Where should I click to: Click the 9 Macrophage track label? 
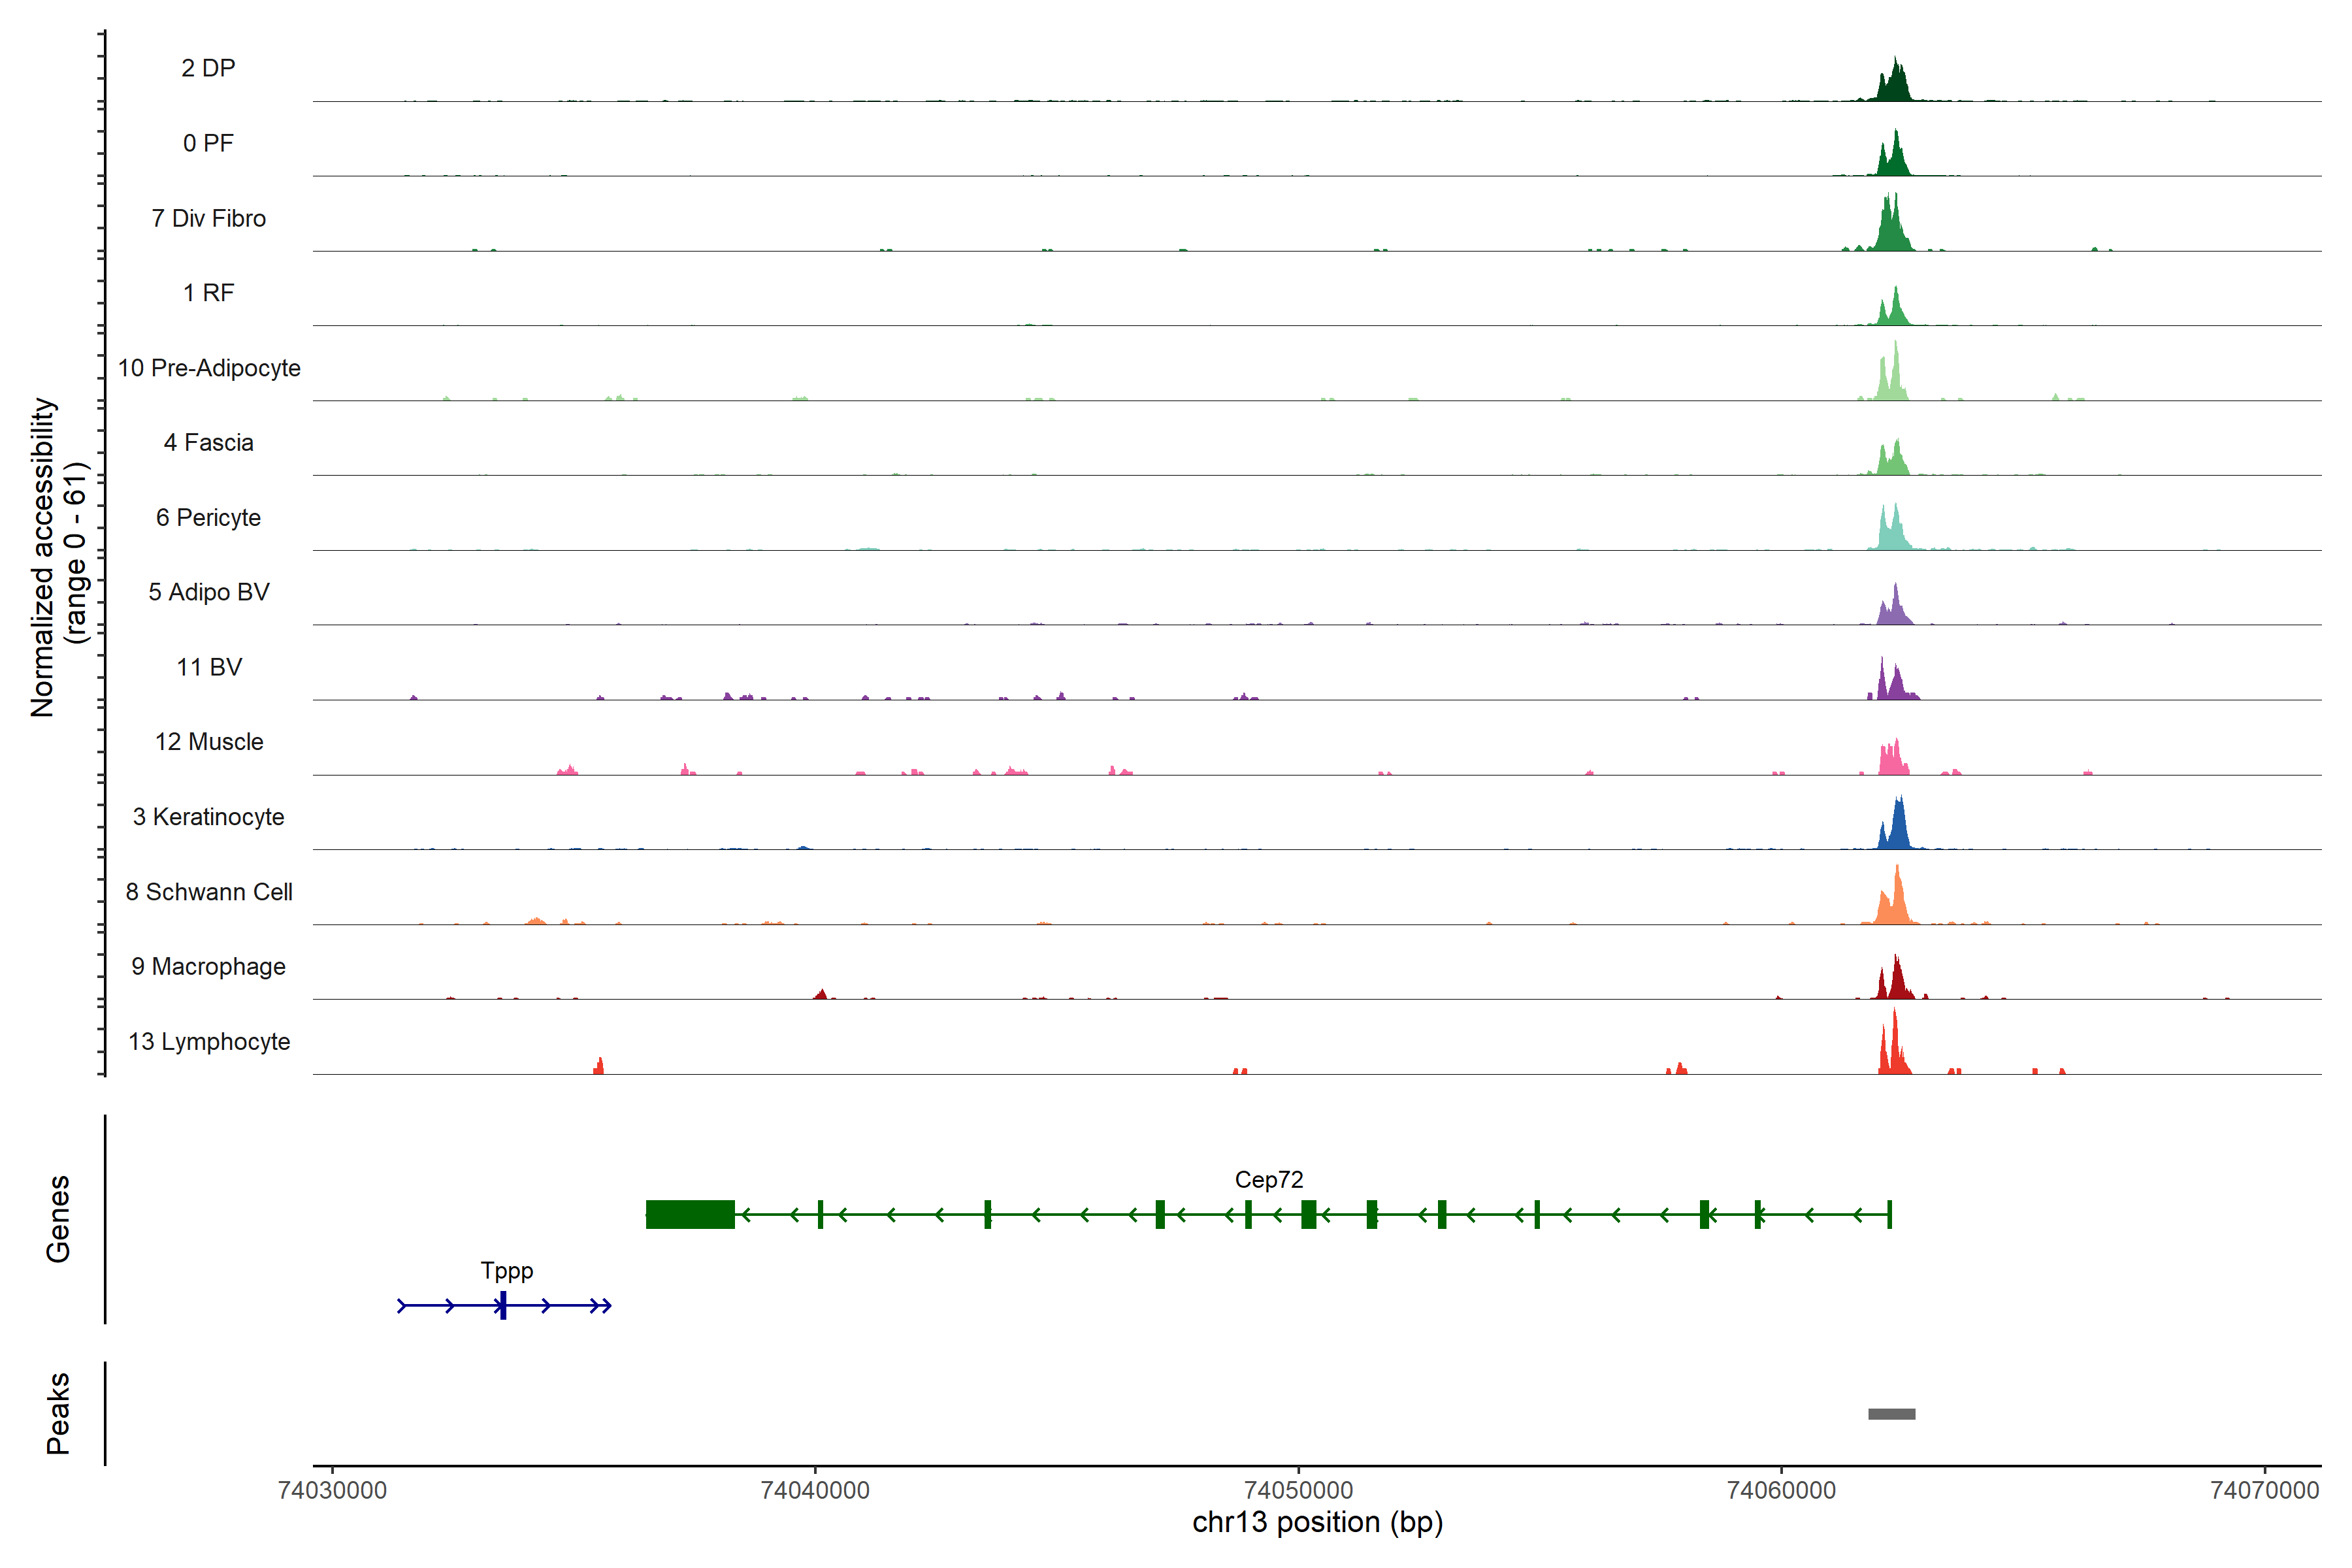(x=208, y=967)
